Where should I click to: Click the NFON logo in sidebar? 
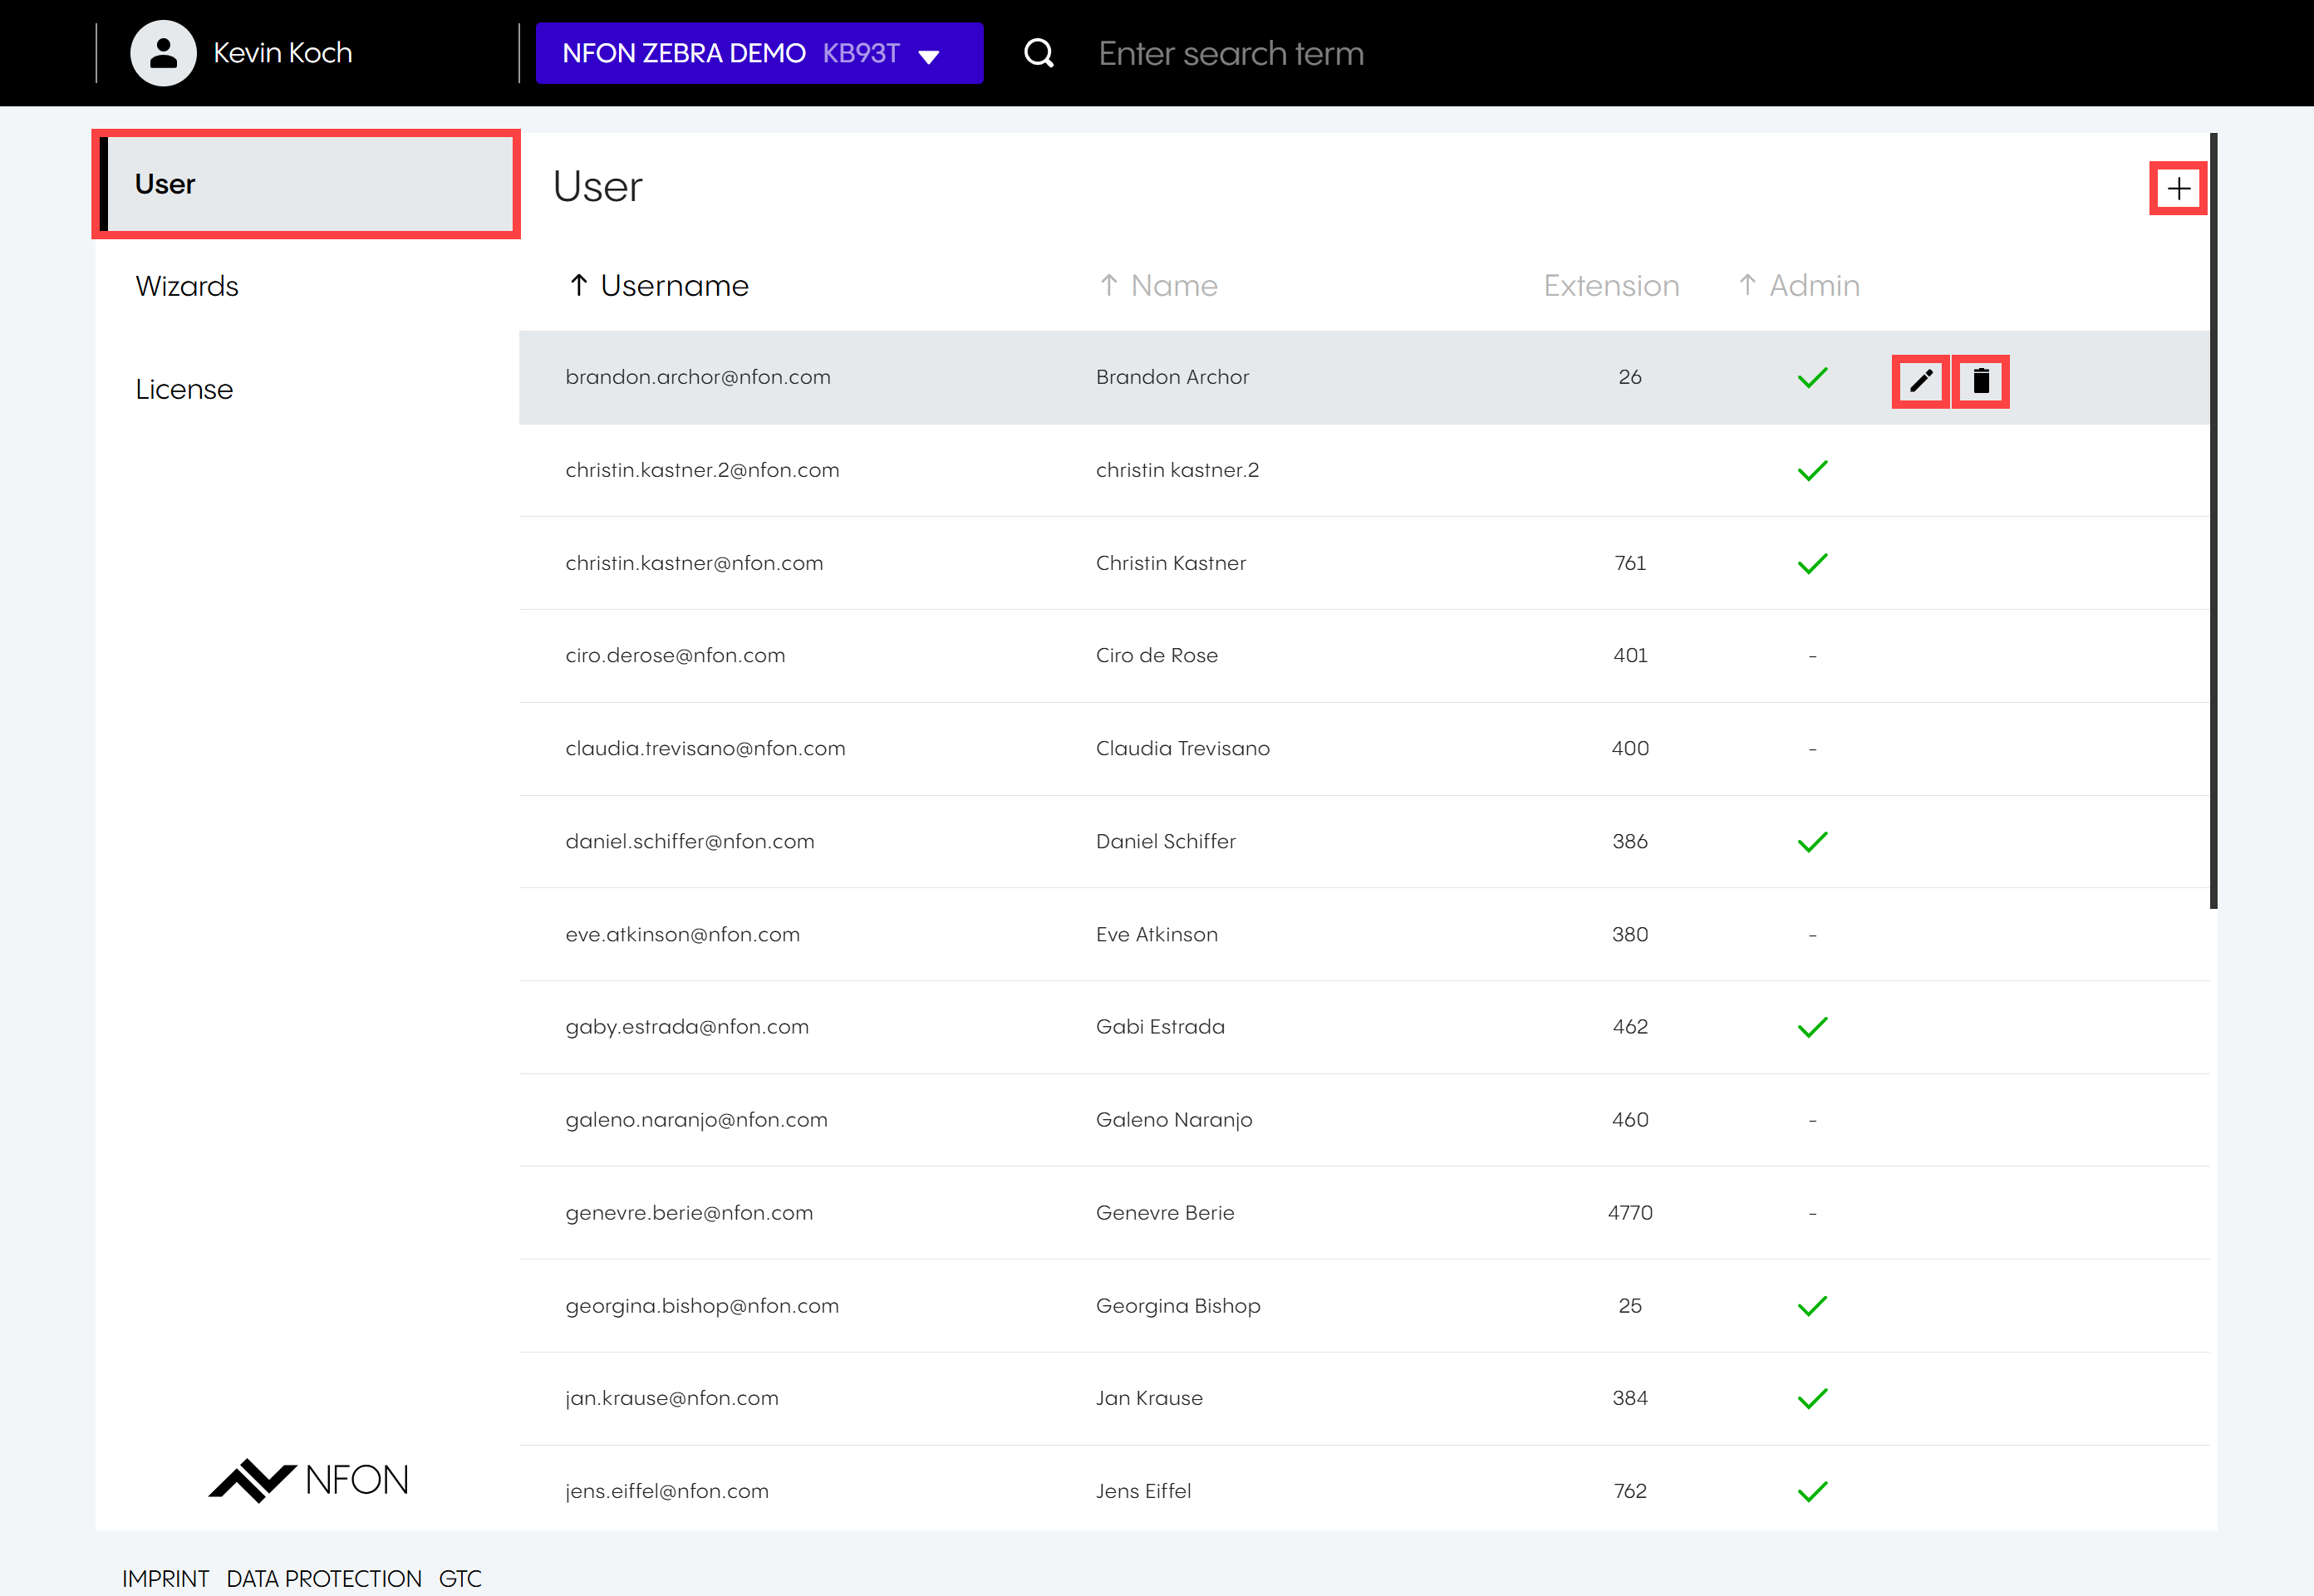point(308,1480)
